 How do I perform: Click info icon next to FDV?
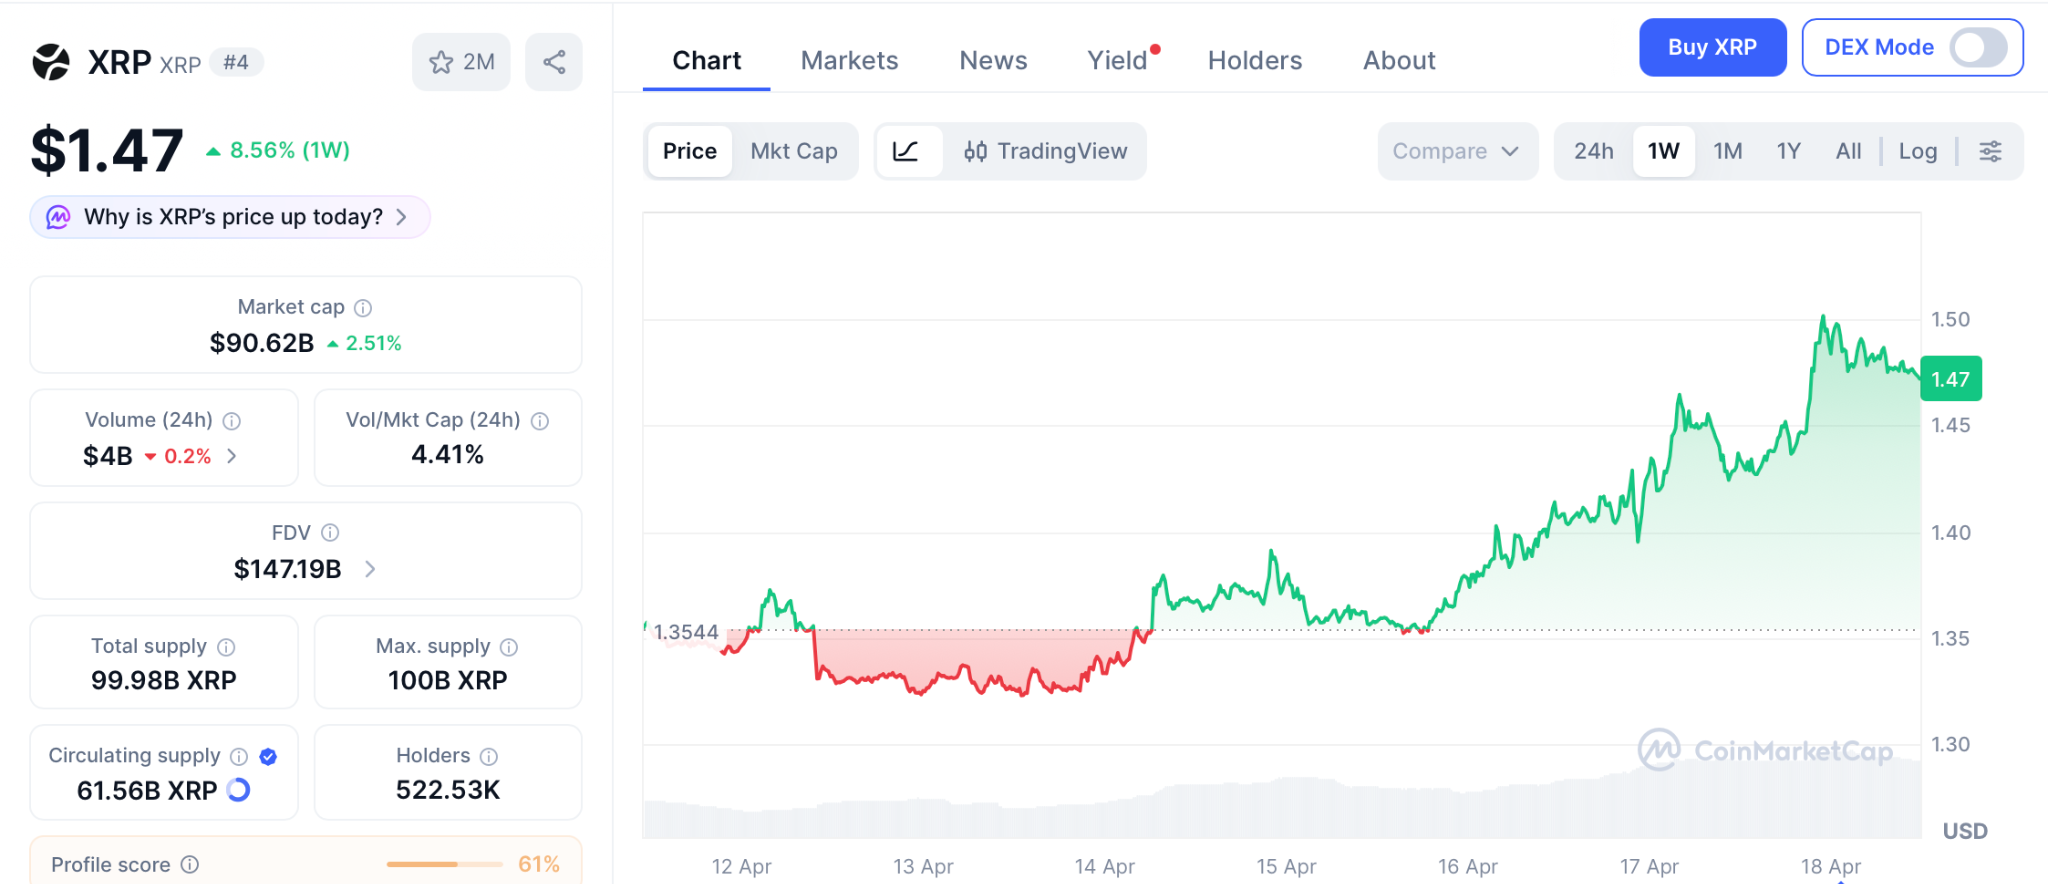[x=330, y=533]
